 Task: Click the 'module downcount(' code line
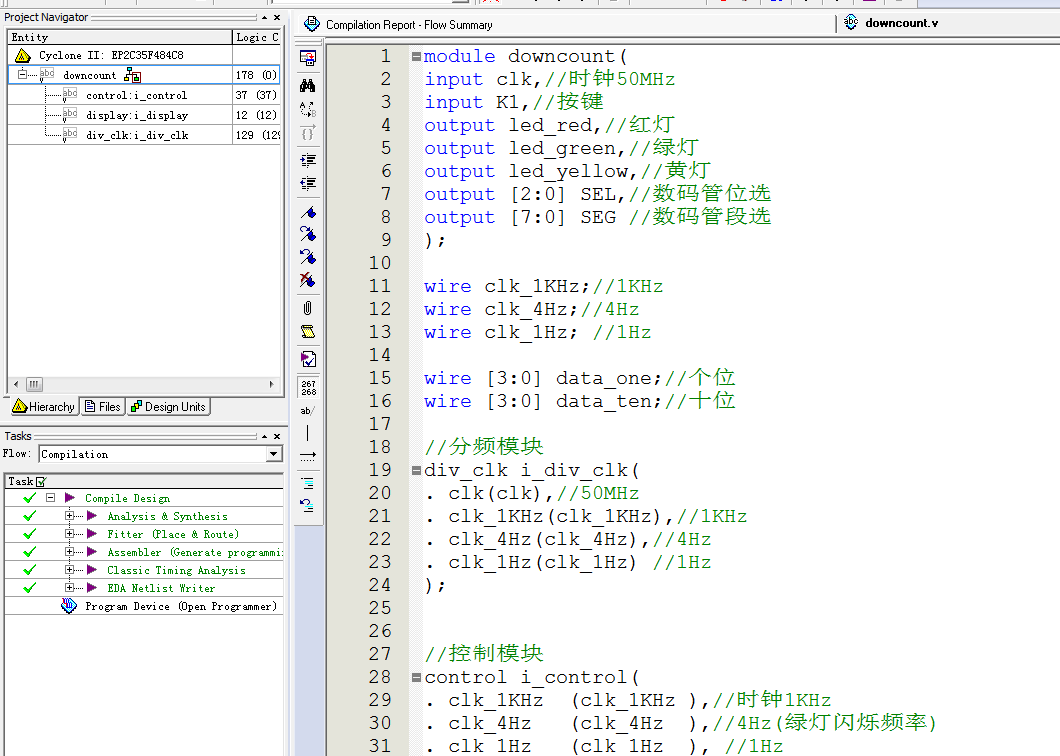coord(526,56)
